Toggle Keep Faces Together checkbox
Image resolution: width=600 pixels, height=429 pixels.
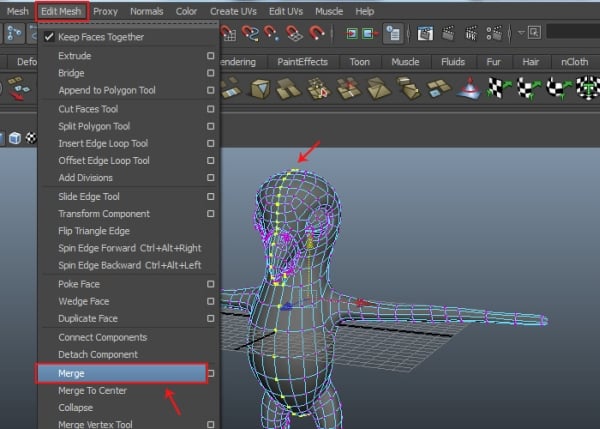[x=49, y=37]
